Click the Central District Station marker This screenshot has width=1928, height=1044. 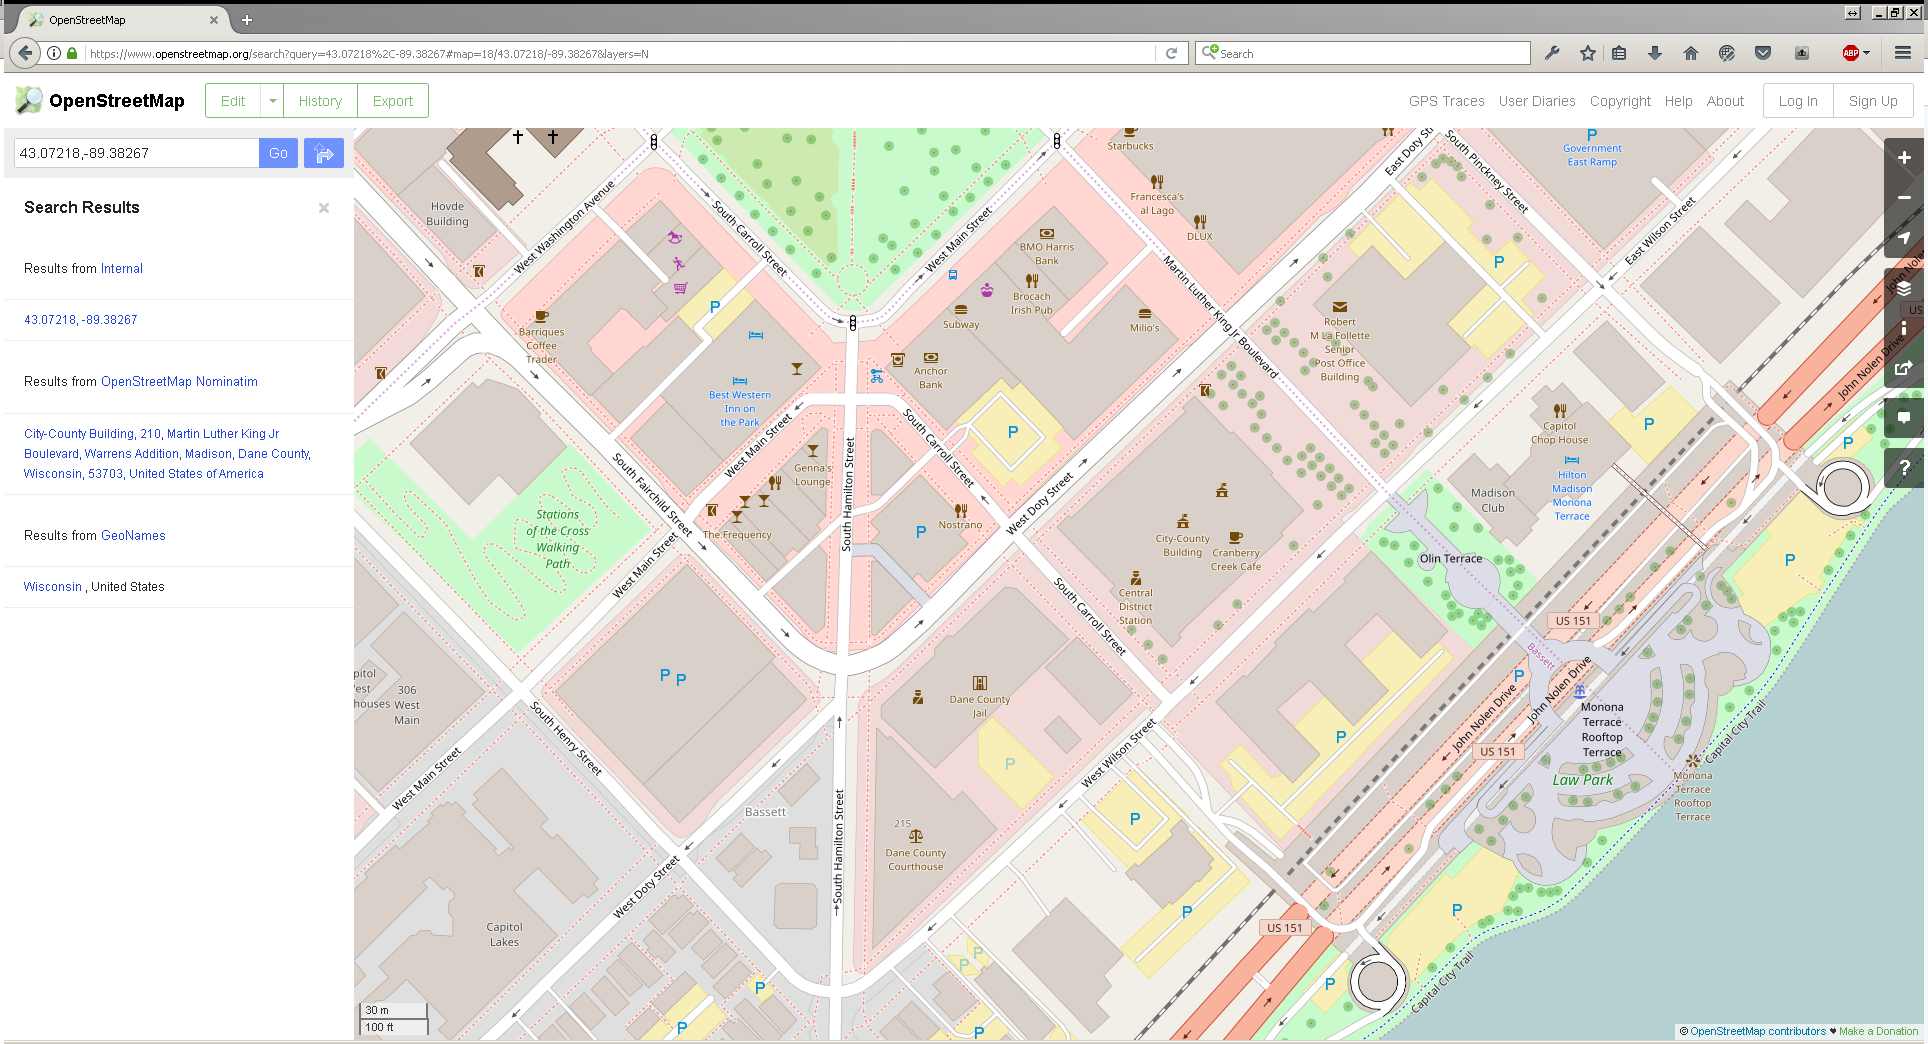pyautogui.click(x=1136, y=577)
